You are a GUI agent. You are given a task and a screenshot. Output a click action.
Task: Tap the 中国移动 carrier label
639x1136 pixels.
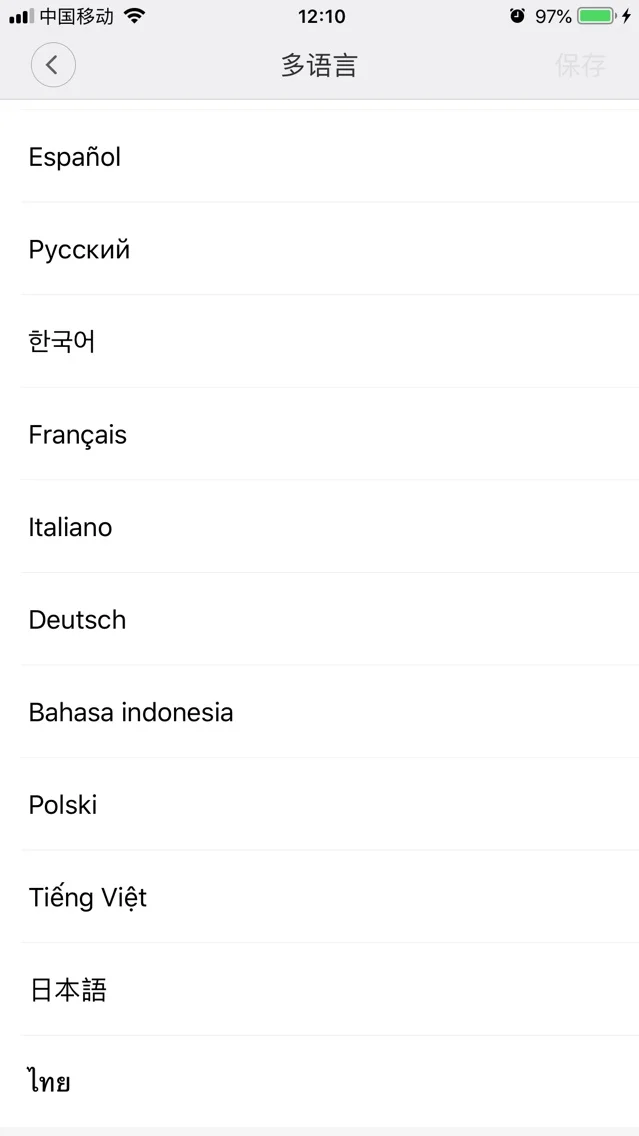tap(77, 16)
